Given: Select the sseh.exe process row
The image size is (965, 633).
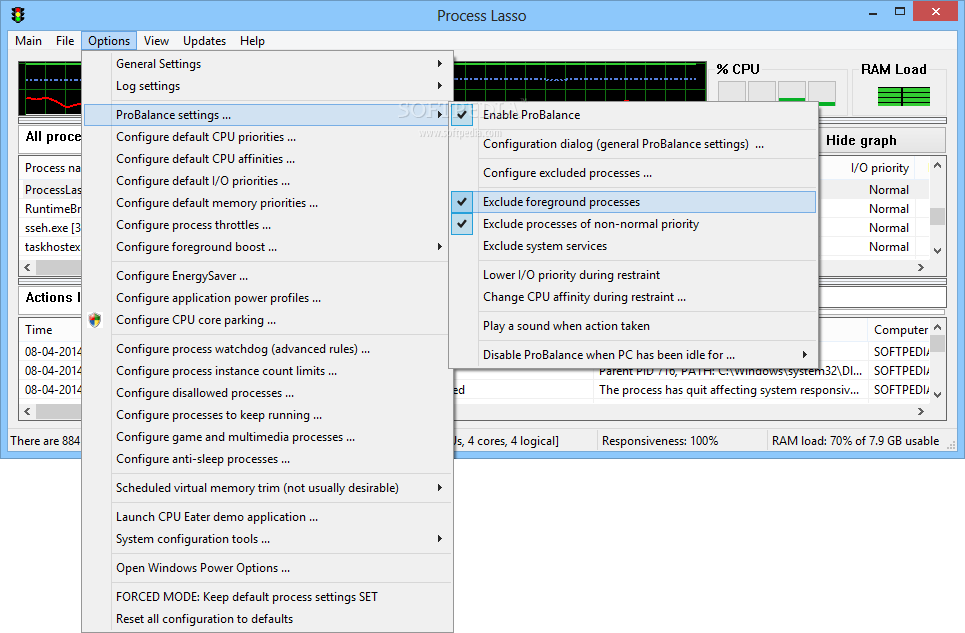Looking at the screenshot, I should click(52, 228).
